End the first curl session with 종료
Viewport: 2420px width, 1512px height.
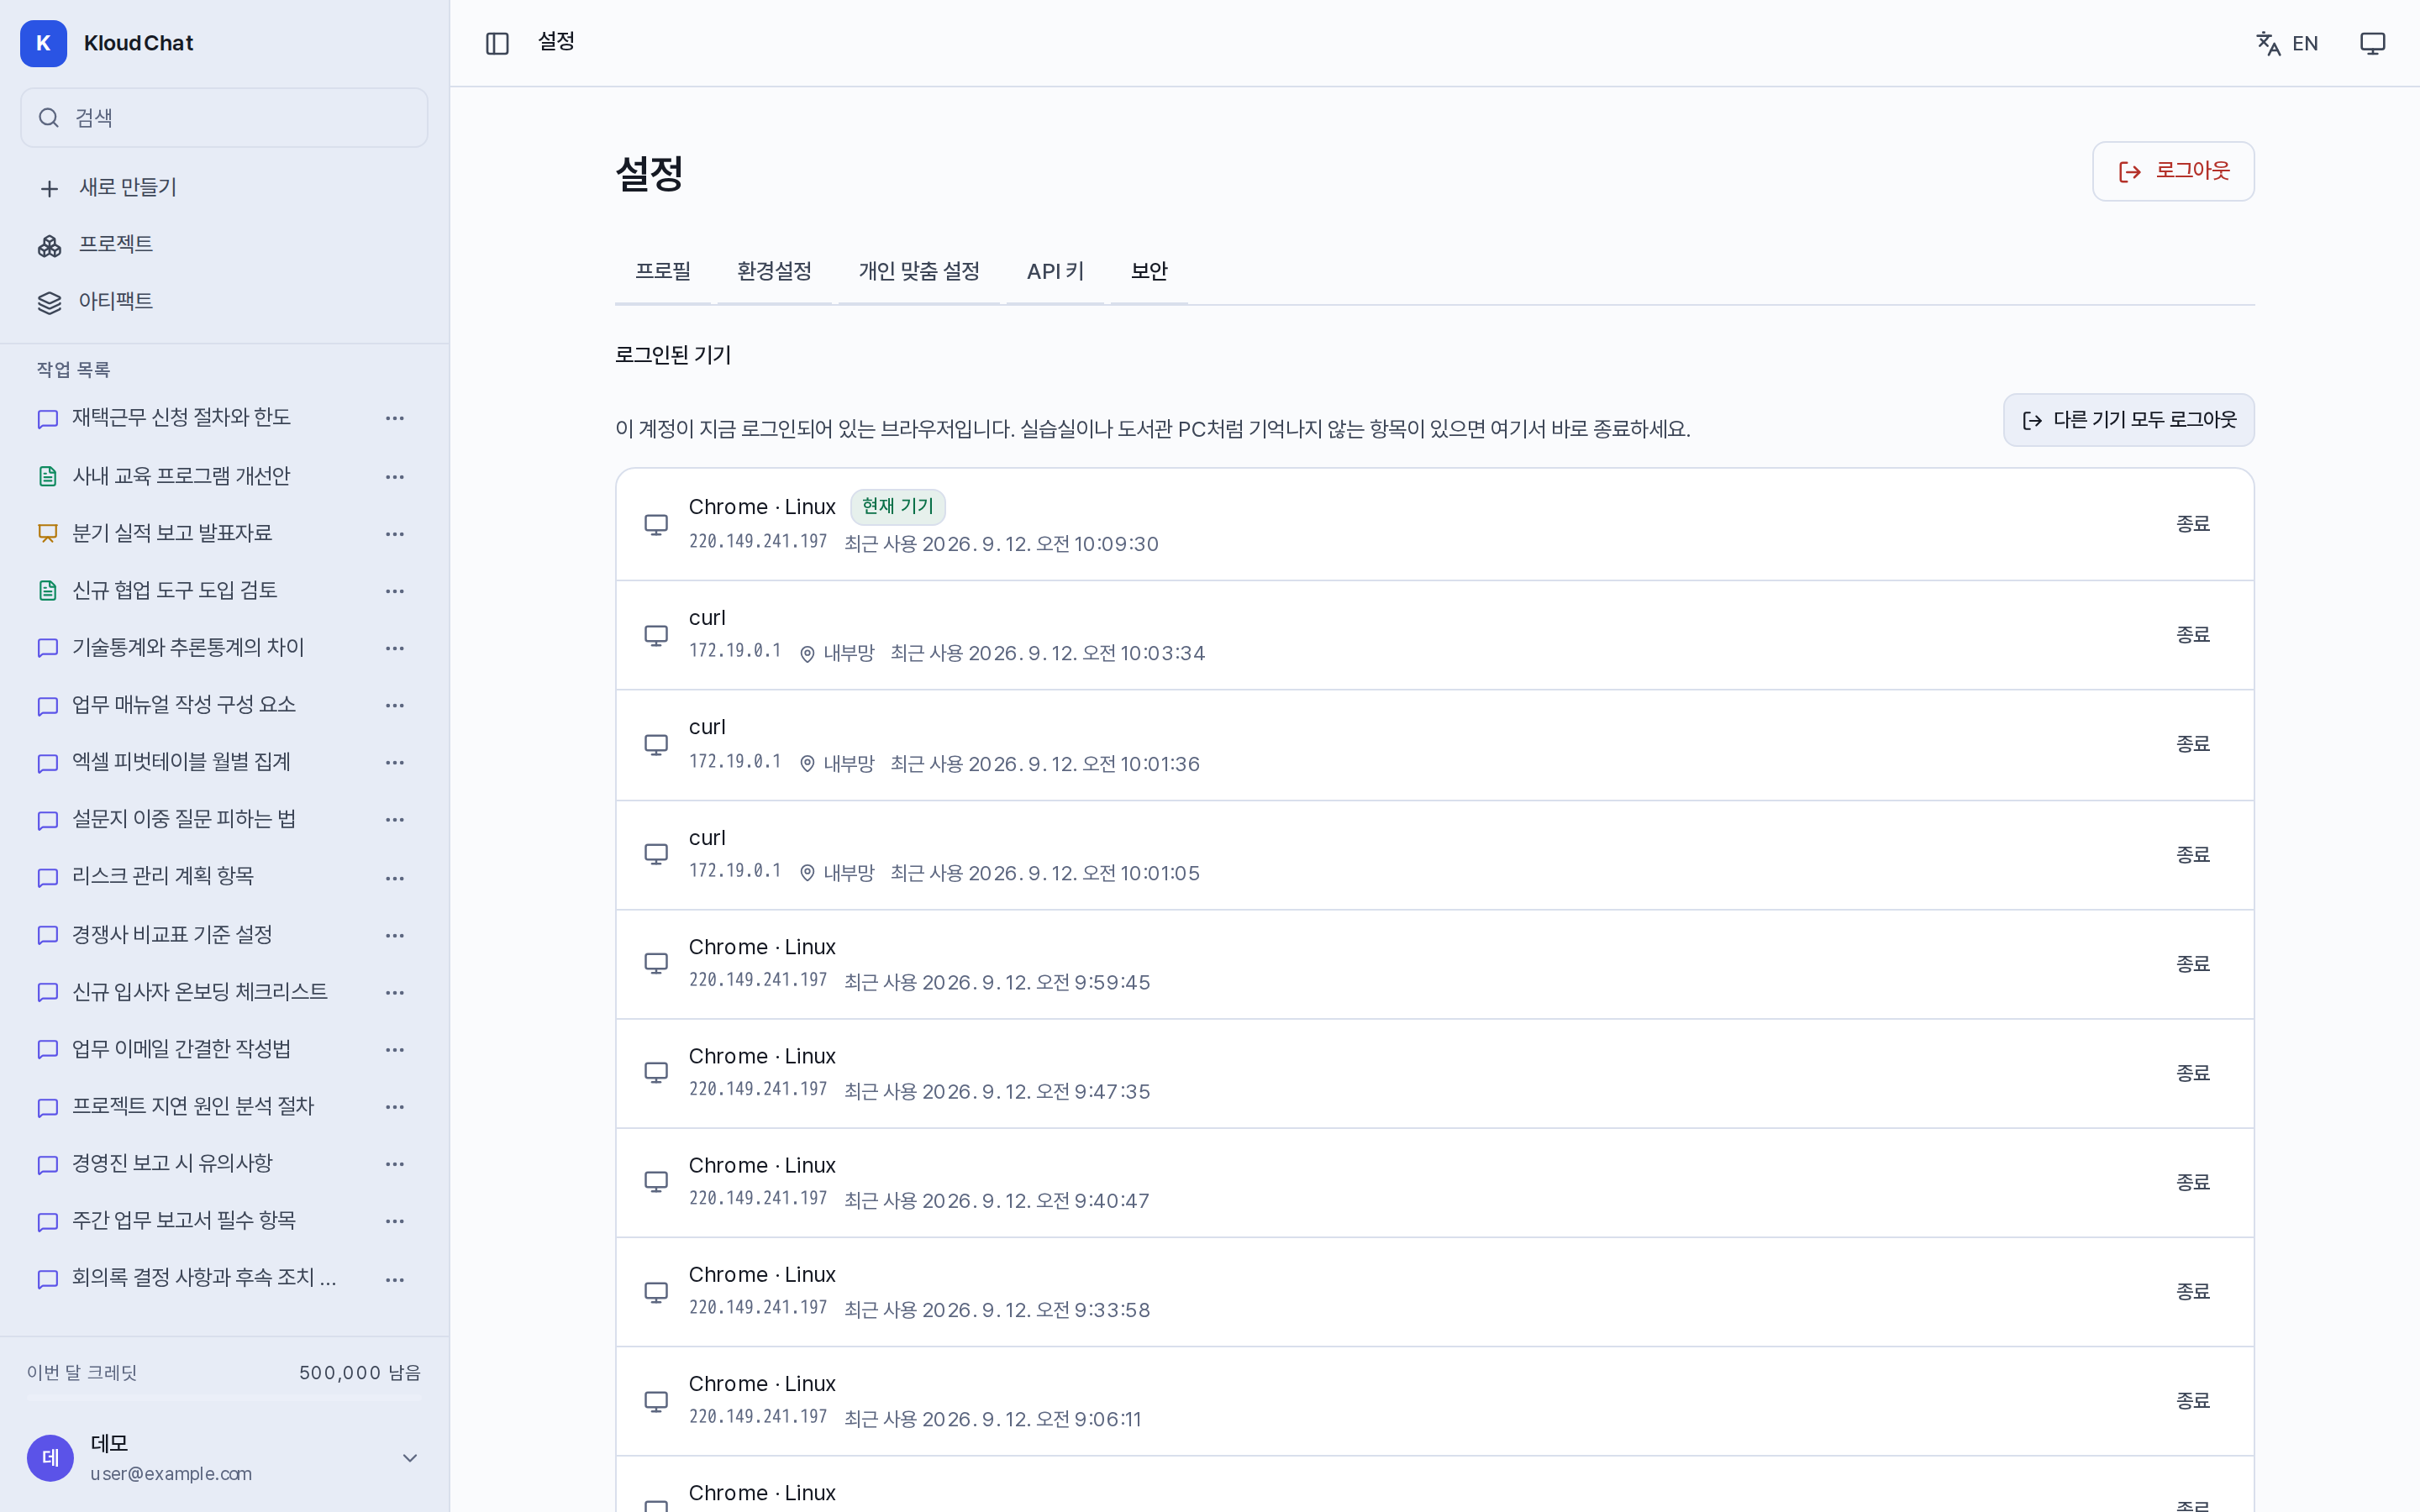pos(2192,635)
